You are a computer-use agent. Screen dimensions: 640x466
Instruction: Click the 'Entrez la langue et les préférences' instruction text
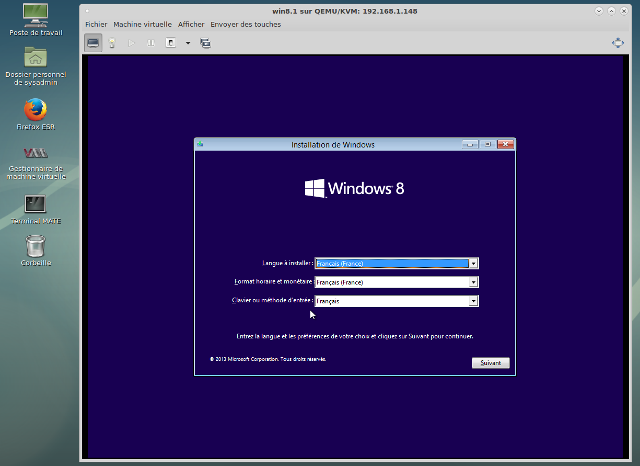click(355, 336)
